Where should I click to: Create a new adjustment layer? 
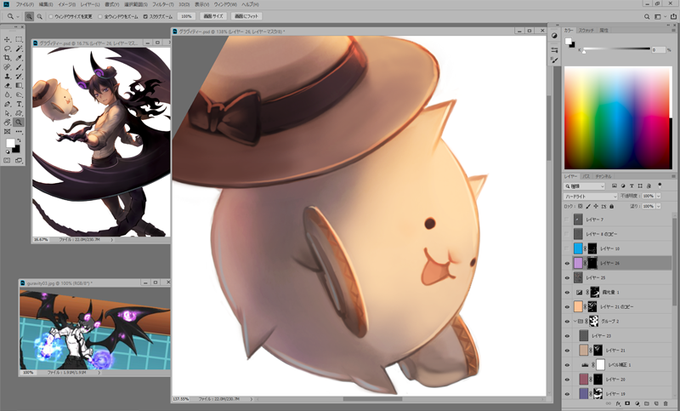pyautogui.click(x=637, y=404)
